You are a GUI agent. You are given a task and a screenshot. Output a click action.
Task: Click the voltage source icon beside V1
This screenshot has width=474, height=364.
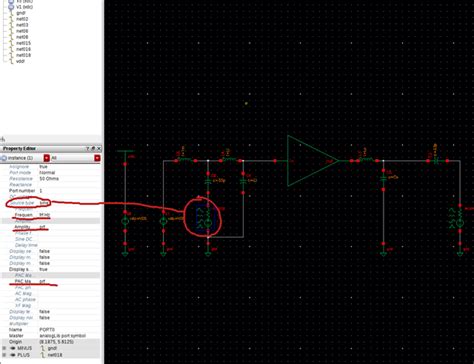click(x=11, y=7)
